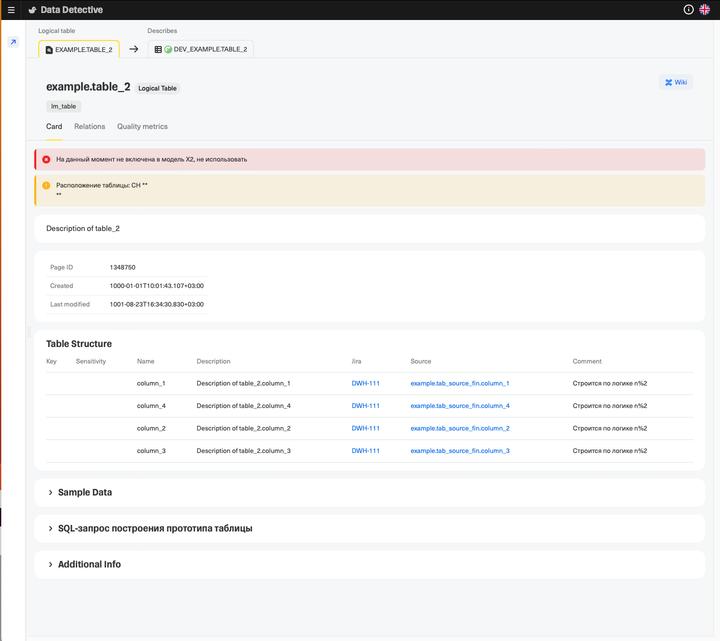
Task: Click Description of table_2.column_3 cell
Action: (x=243, y=451)
